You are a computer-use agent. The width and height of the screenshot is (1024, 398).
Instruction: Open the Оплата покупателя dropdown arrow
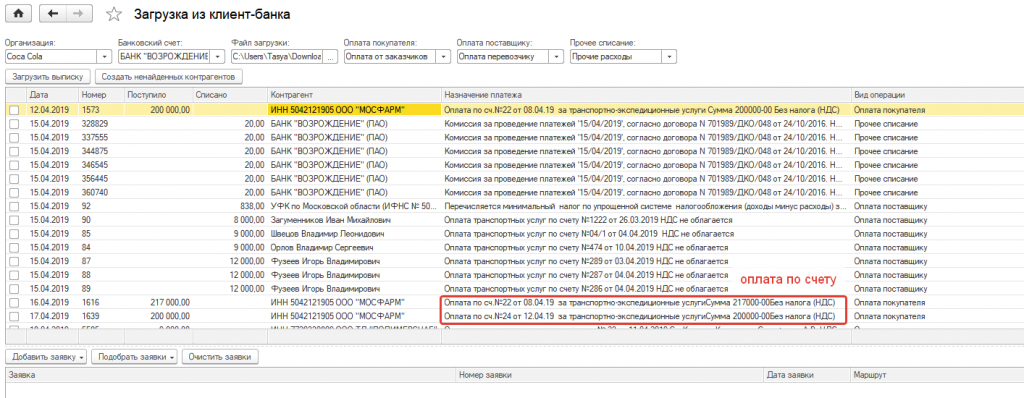[x=444, y=57]
